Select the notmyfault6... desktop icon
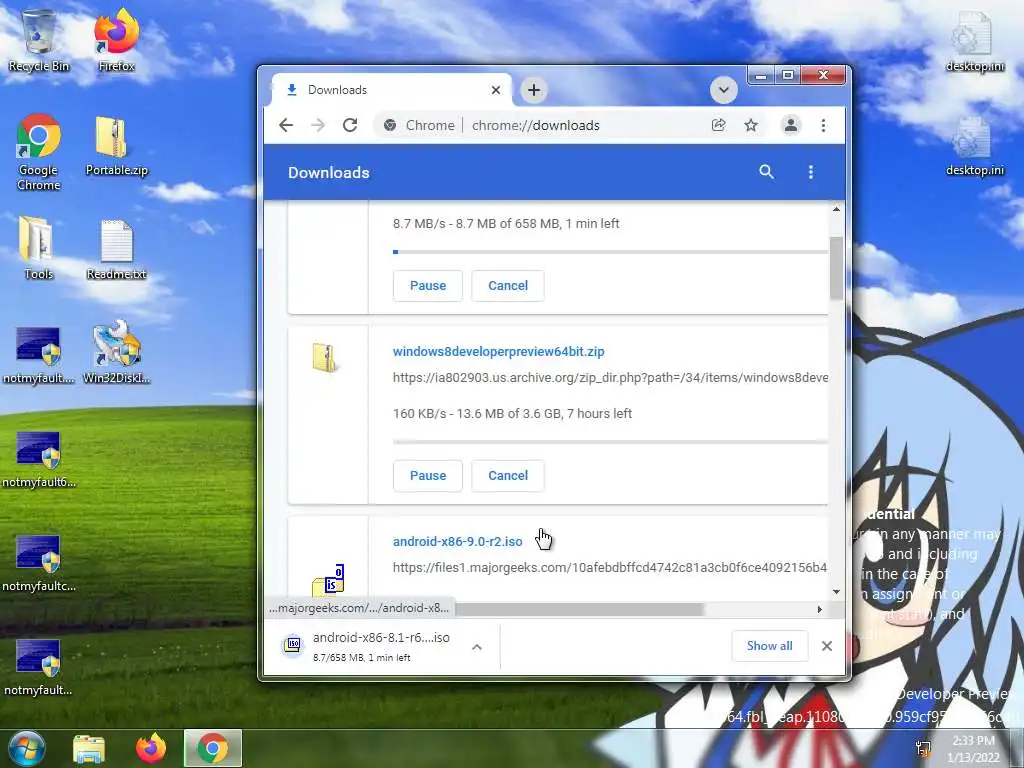1024x768 pixels. click(x=39, y=458)
